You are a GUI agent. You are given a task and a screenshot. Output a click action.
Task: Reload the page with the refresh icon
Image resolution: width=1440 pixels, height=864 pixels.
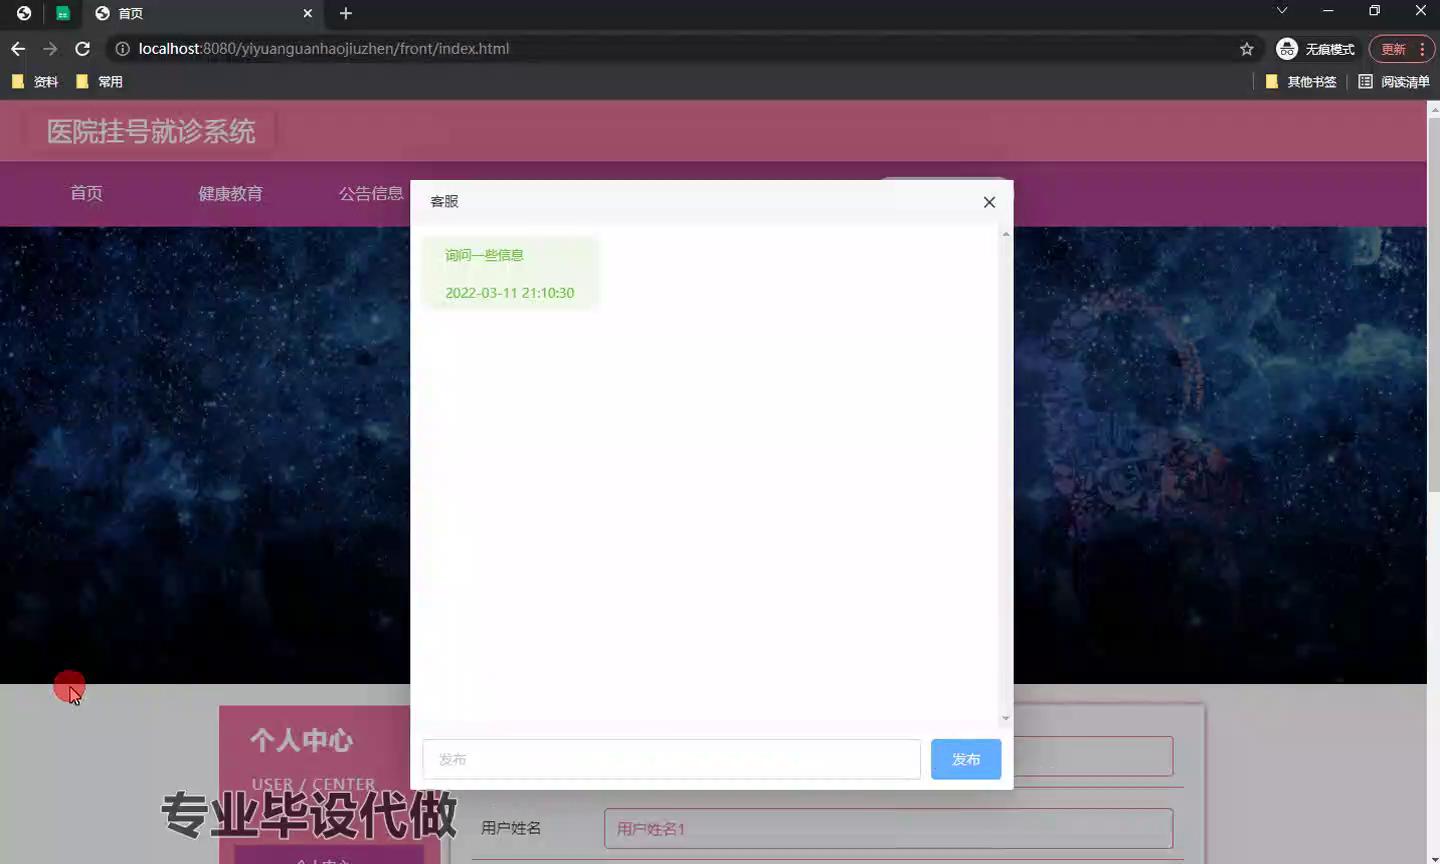click(x=83, y=48)
